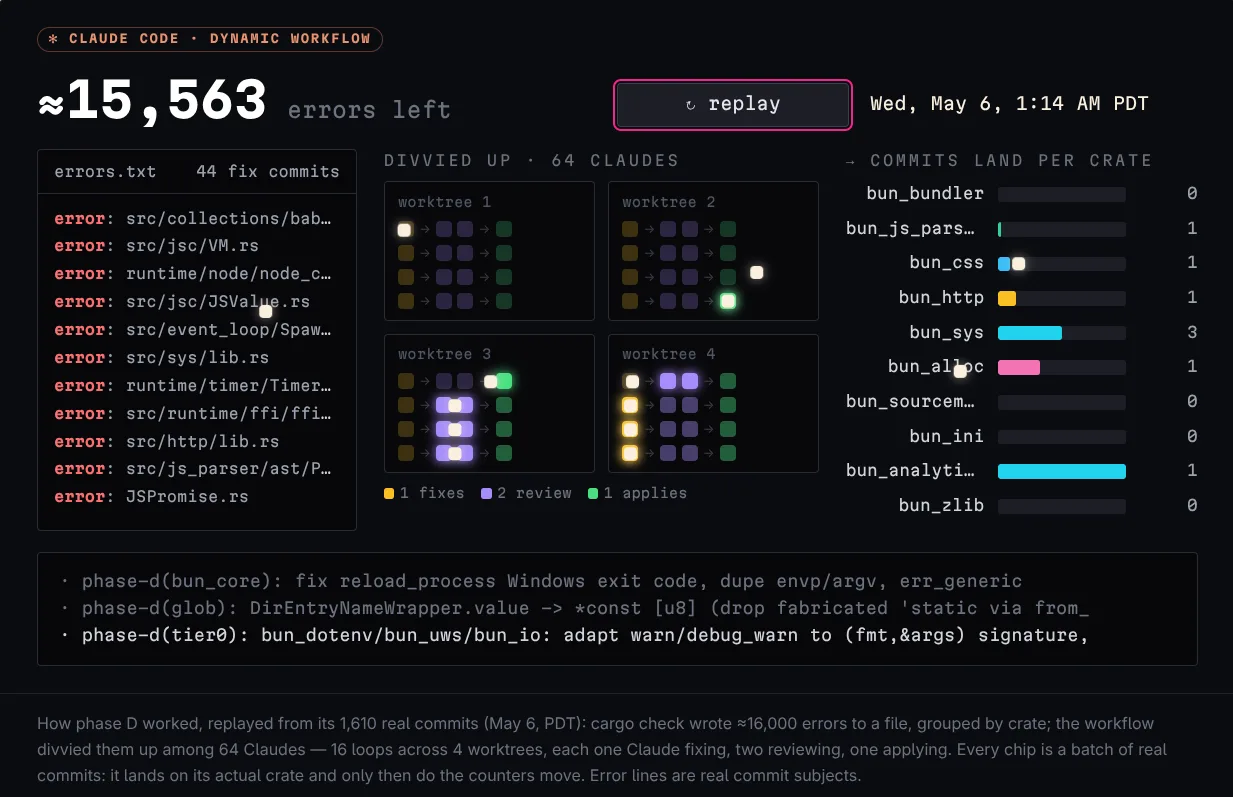The width and height of the screenshot is (1233, 797).
Task: Select error line runtime/node/node_c…
Action: click(193, 274)
